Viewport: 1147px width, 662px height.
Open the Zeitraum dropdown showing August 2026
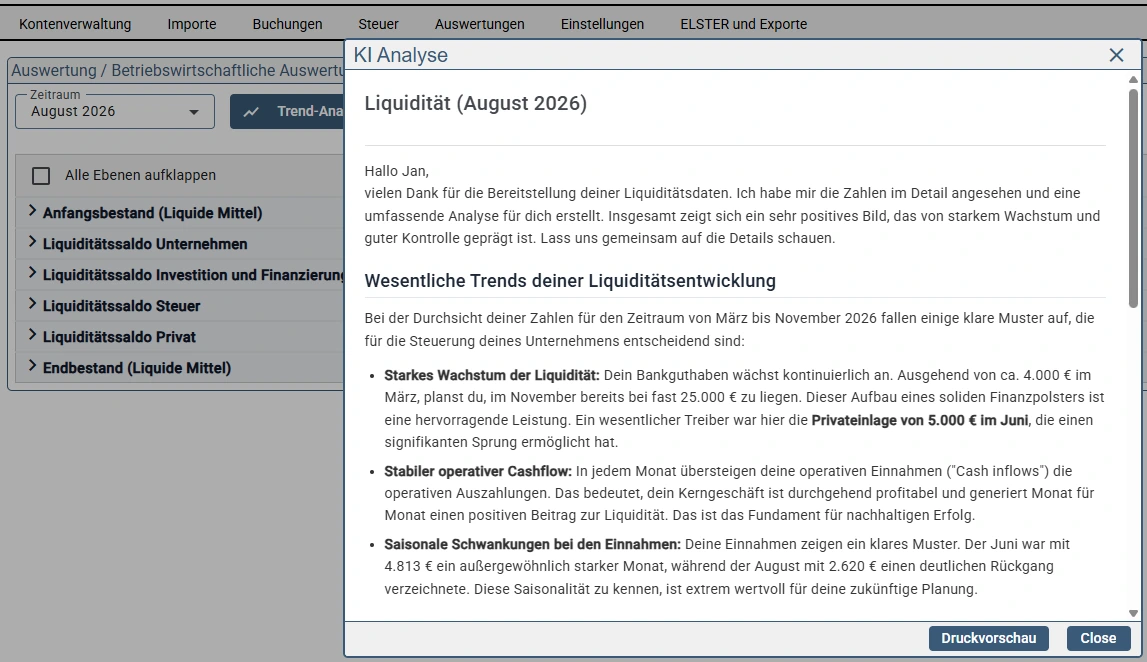(x=115, y=112)
